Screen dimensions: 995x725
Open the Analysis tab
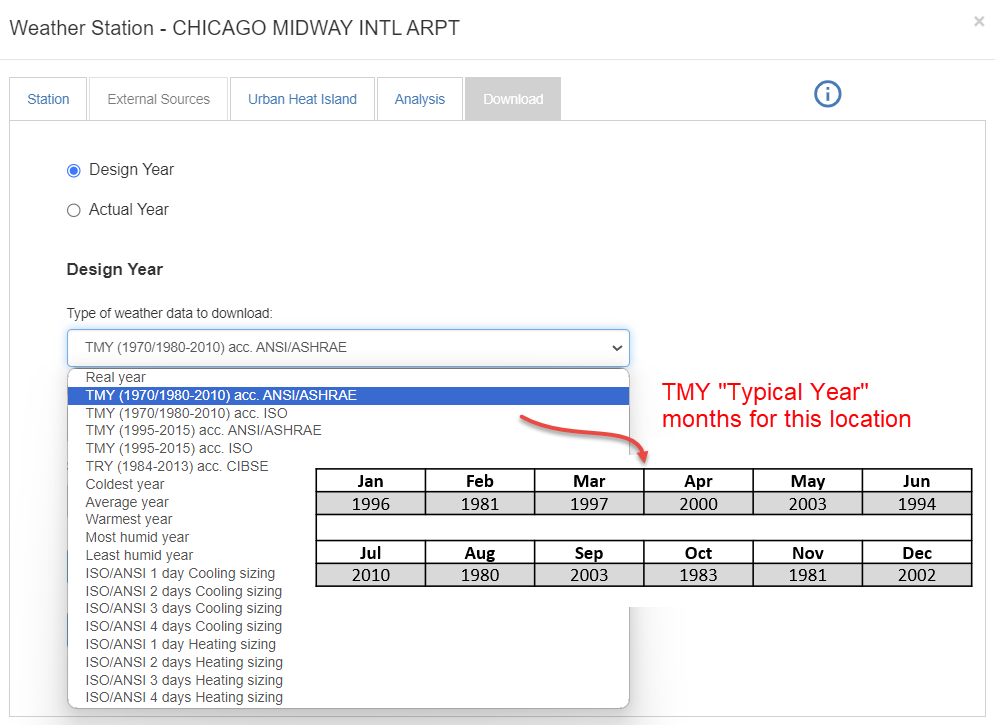pos(420,99)
